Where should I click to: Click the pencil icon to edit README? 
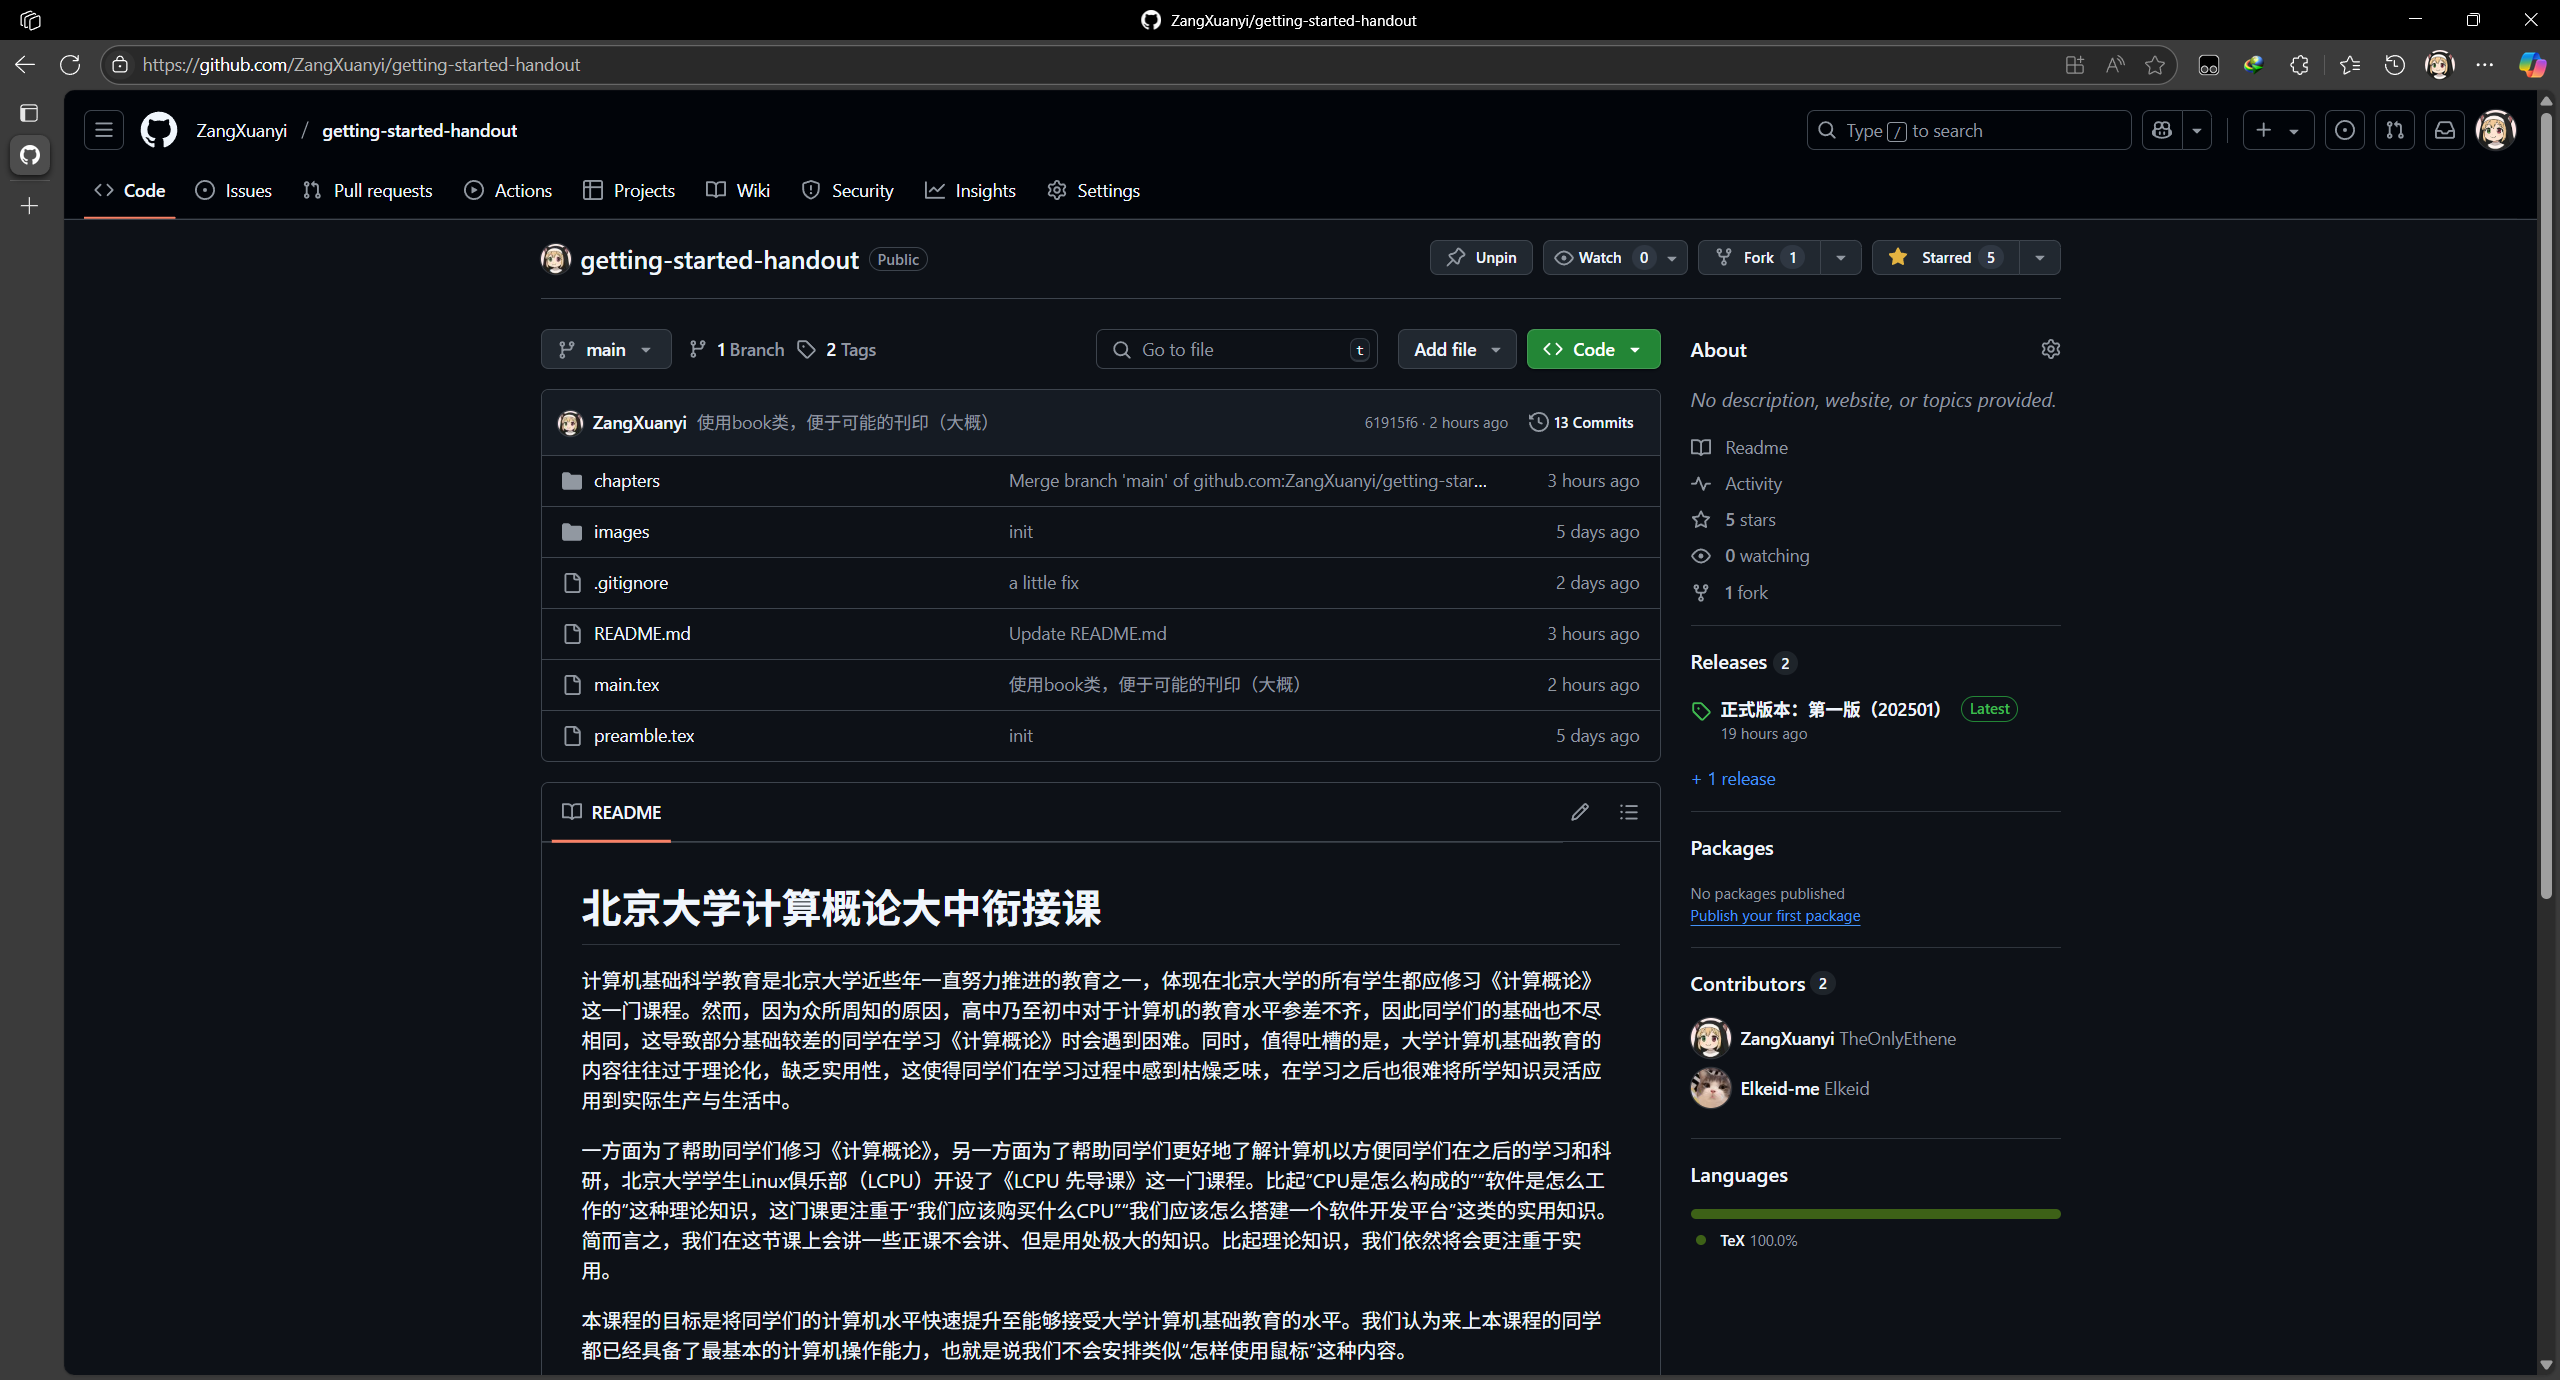click(x=1580, y=812)
